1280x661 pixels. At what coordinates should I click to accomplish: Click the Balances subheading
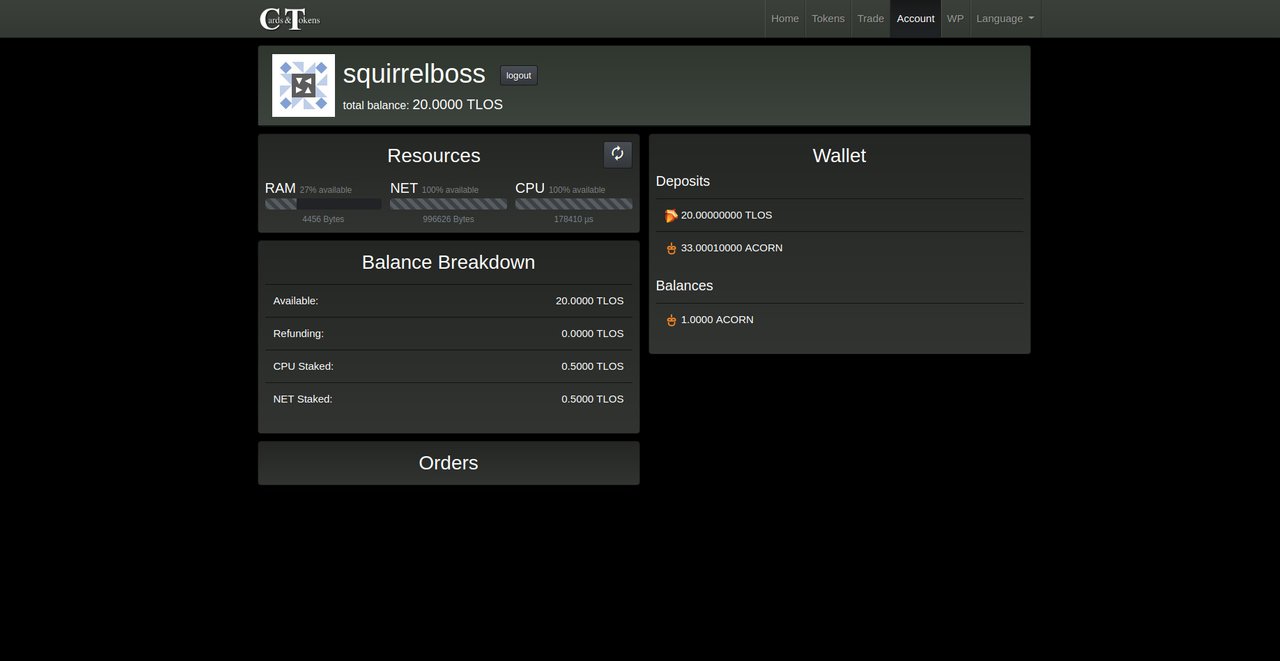pyautogui.click(x=685, y=286)
